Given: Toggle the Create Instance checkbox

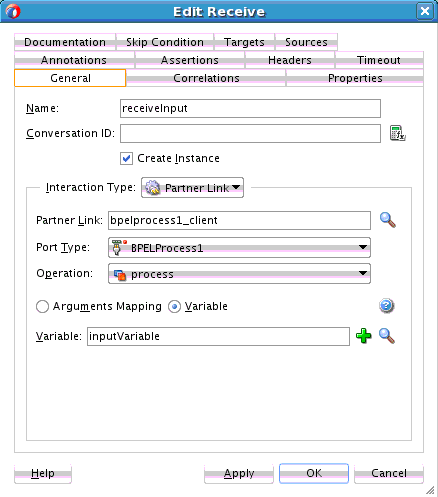Looking at the screenshot, I should pyautogui.click(x=126, y=158).
